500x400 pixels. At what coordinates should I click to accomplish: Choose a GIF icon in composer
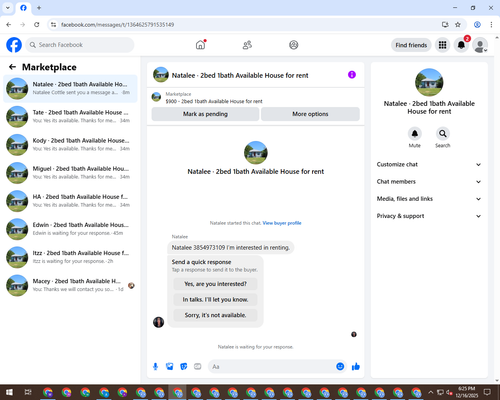(198, 367)
